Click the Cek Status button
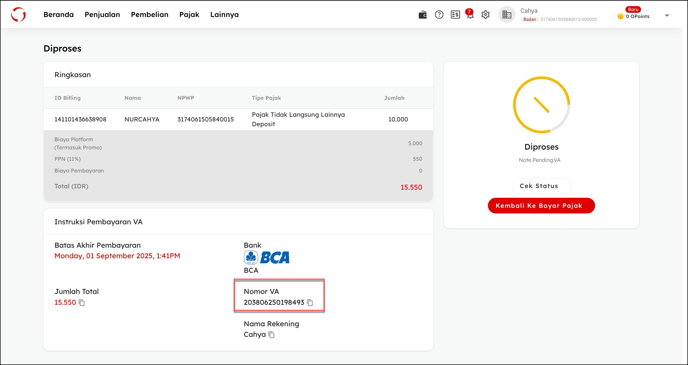The height and width of the screenshot is (365, 688). click(541, 186)
